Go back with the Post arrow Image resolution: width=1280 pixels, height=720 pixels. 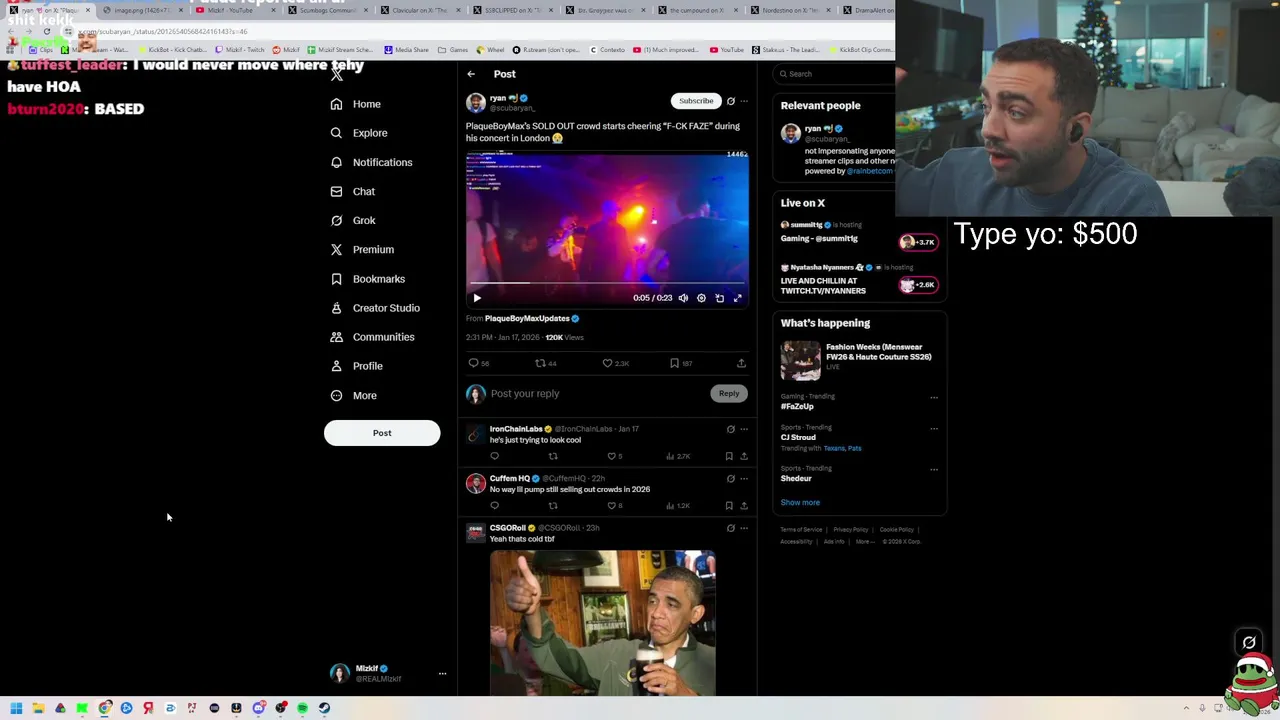[x=471, y=74]
